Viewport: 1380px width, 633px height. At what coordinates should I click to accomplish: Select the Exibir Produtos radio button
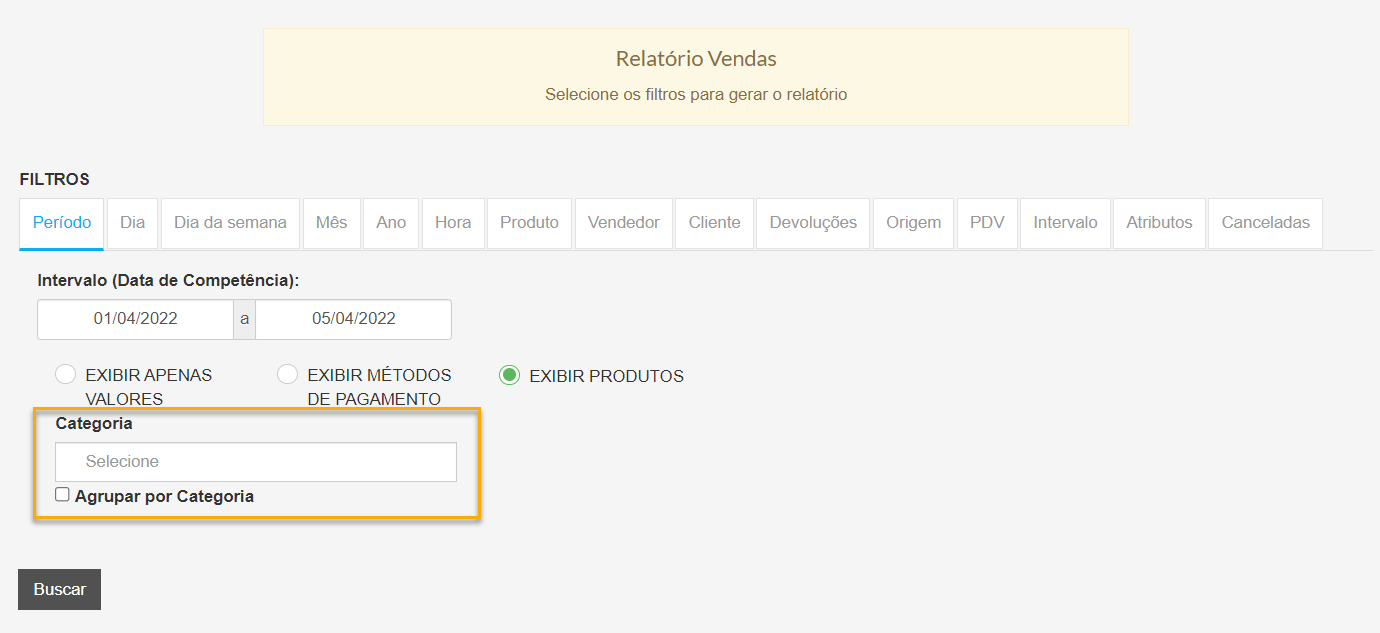[510, 376]
